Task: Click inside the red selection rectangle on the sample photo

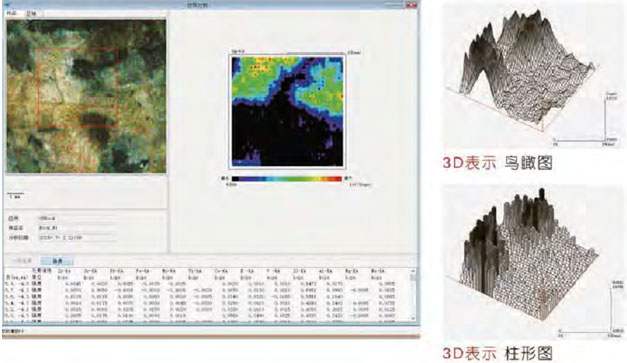Action: coord(78,87)
